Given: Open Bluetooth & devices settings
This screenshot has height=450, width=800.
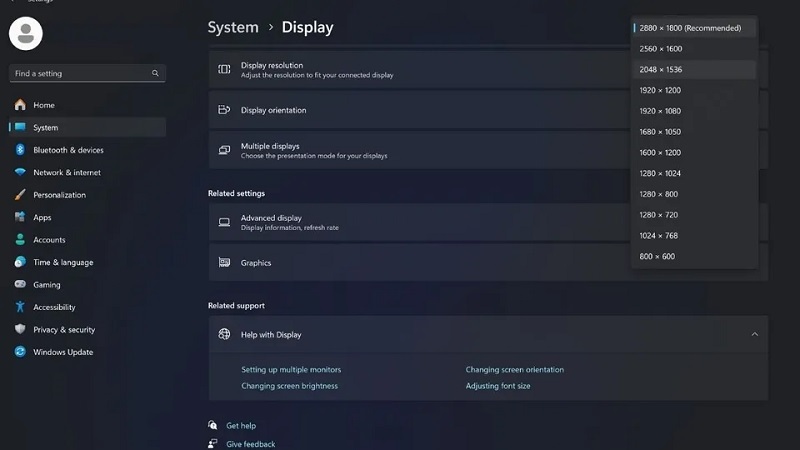Looking at the screenshot, I should tap(87, 149).
